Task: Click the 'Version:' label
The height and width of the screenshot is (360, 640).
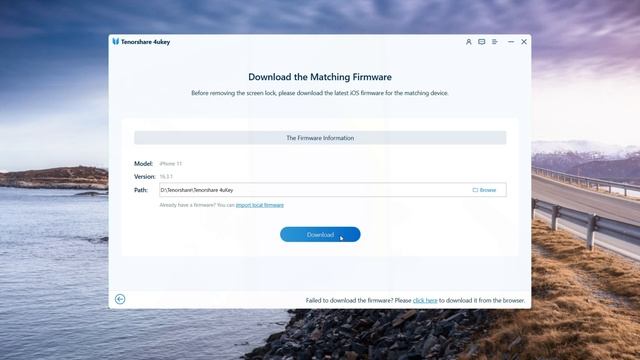Action: coord(144,177)
